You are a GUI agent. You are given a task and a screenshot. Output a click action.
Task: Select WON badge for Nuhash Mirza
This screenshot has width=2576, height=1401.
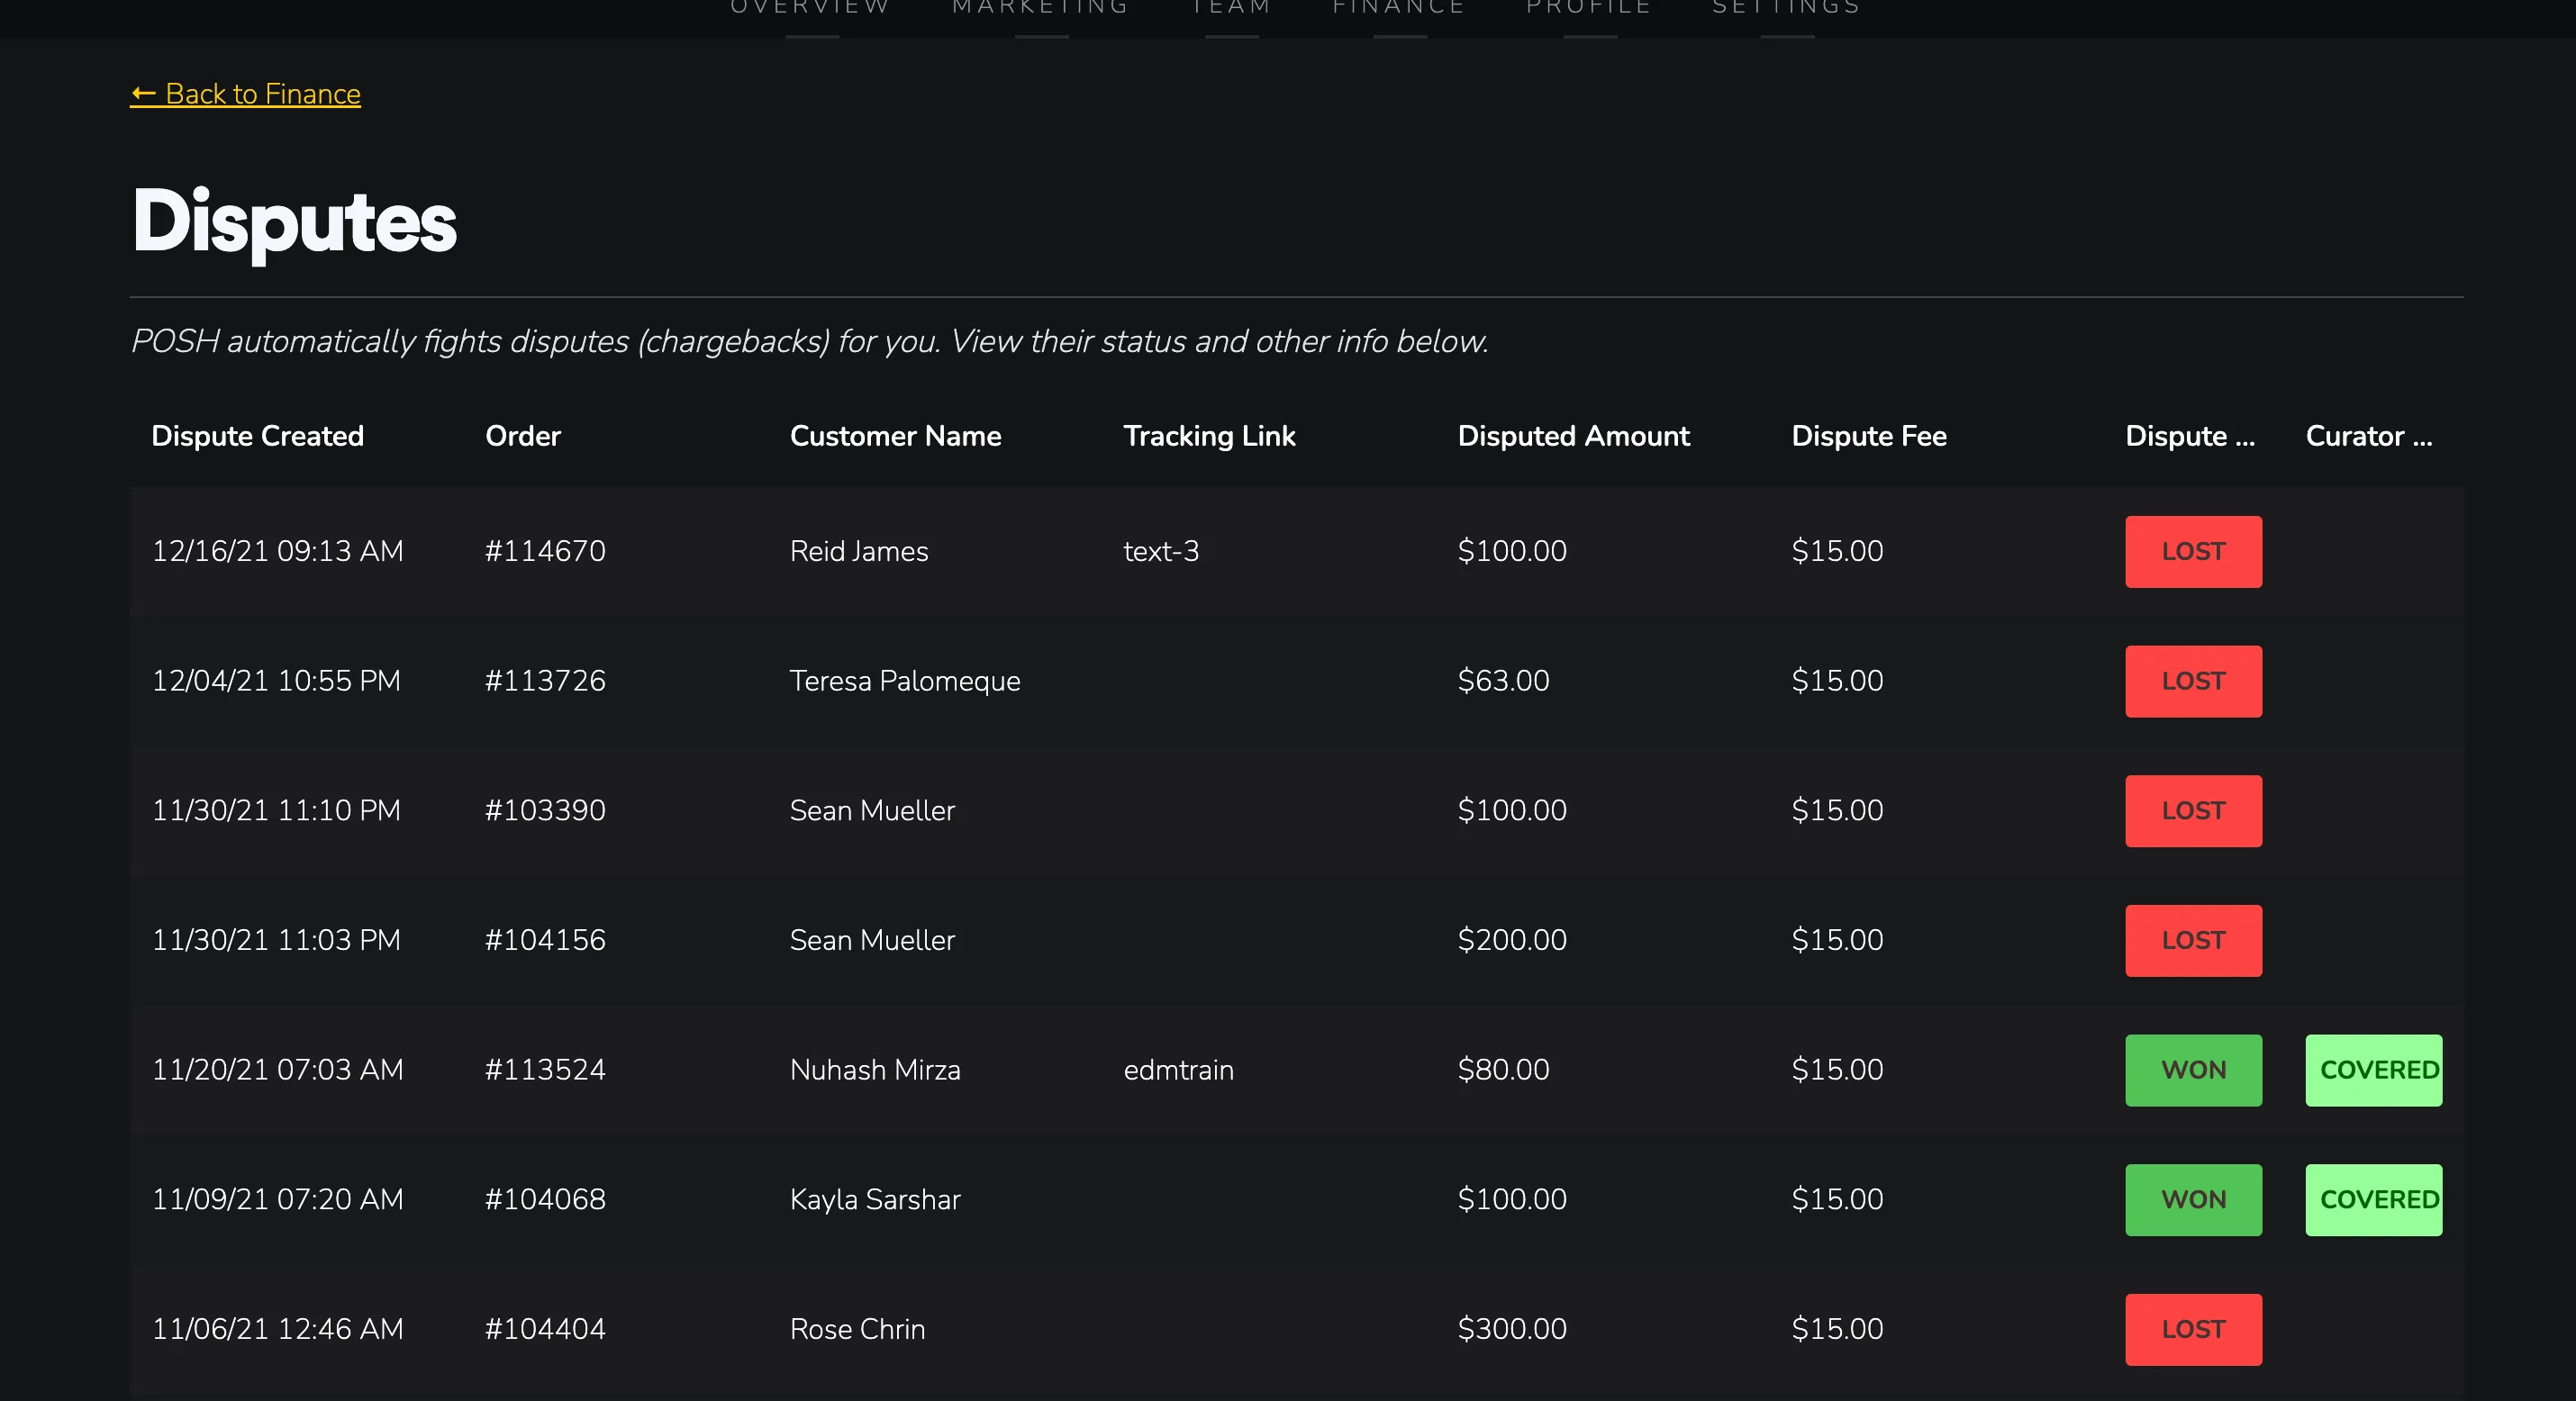(2193, 1070)
